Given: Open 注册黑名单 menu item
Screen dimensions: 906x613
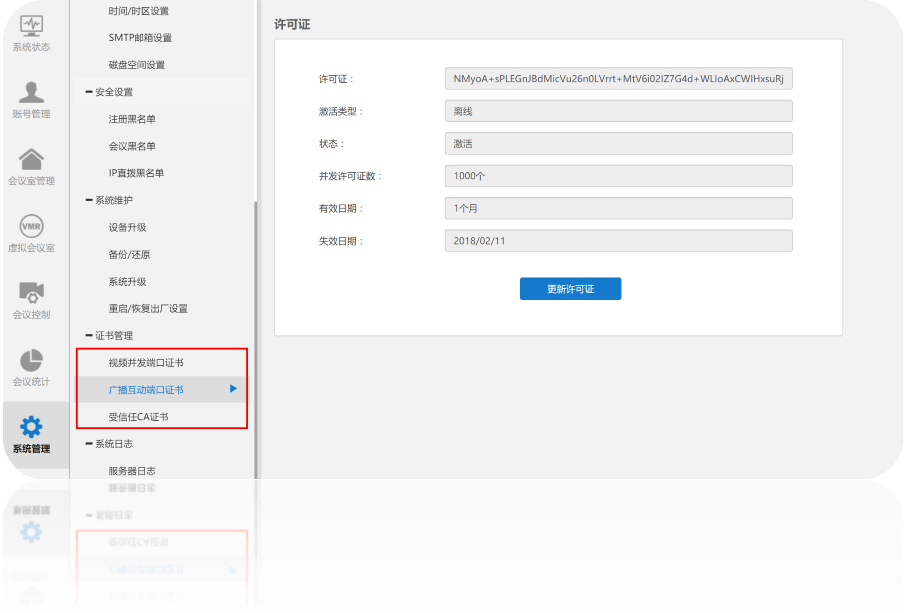Looking at the screenshot, I should [x=132, y=119].
